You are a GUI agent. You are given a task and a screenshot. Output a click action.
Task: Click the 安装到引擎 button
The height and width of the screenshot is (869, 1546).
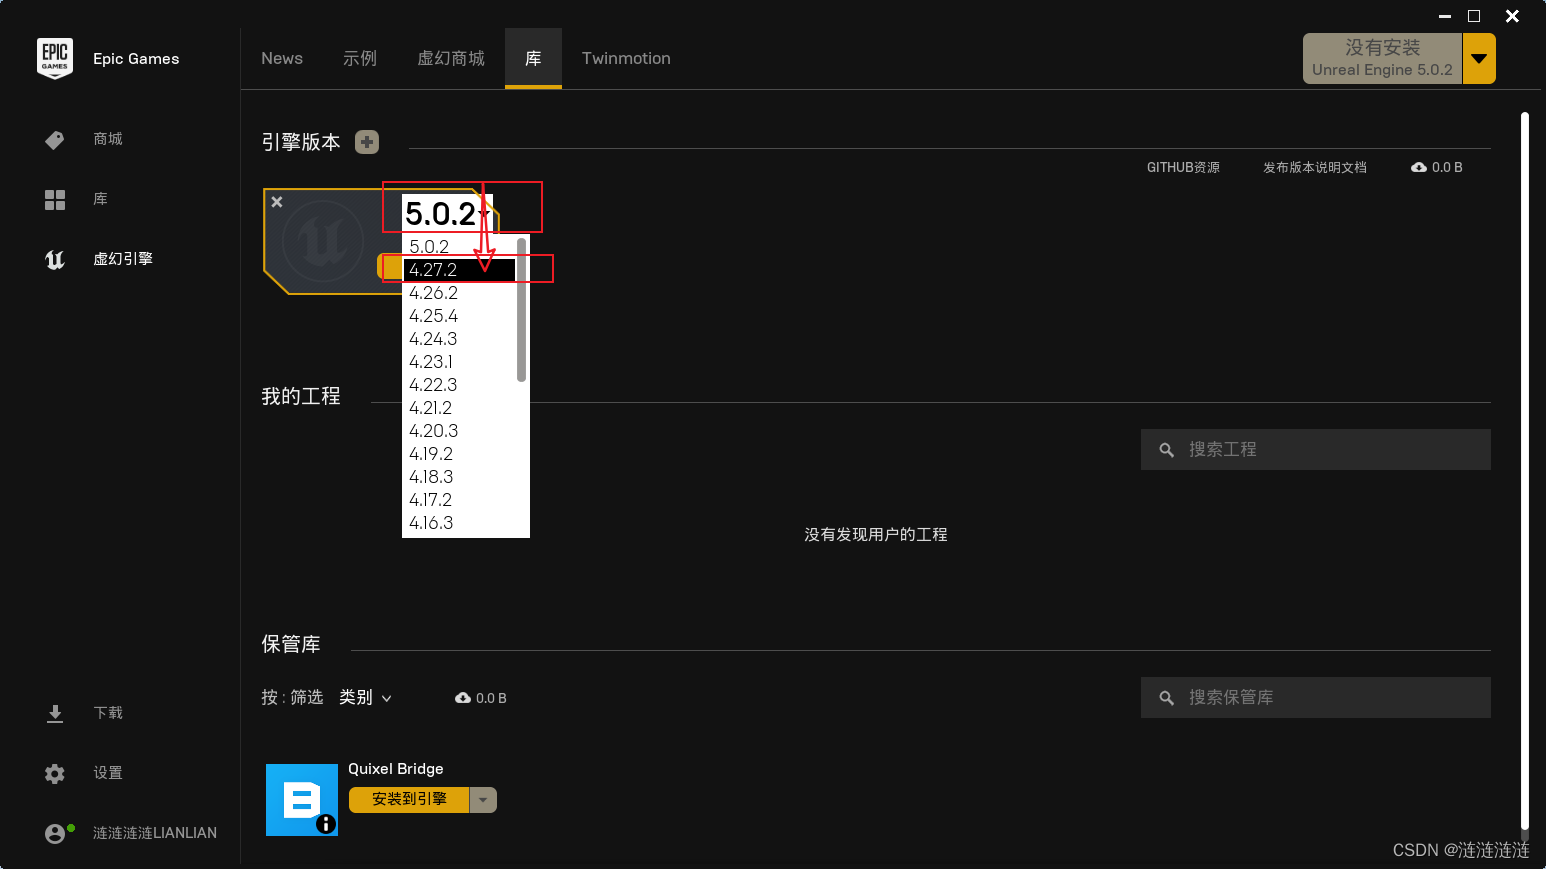point(409,799)
